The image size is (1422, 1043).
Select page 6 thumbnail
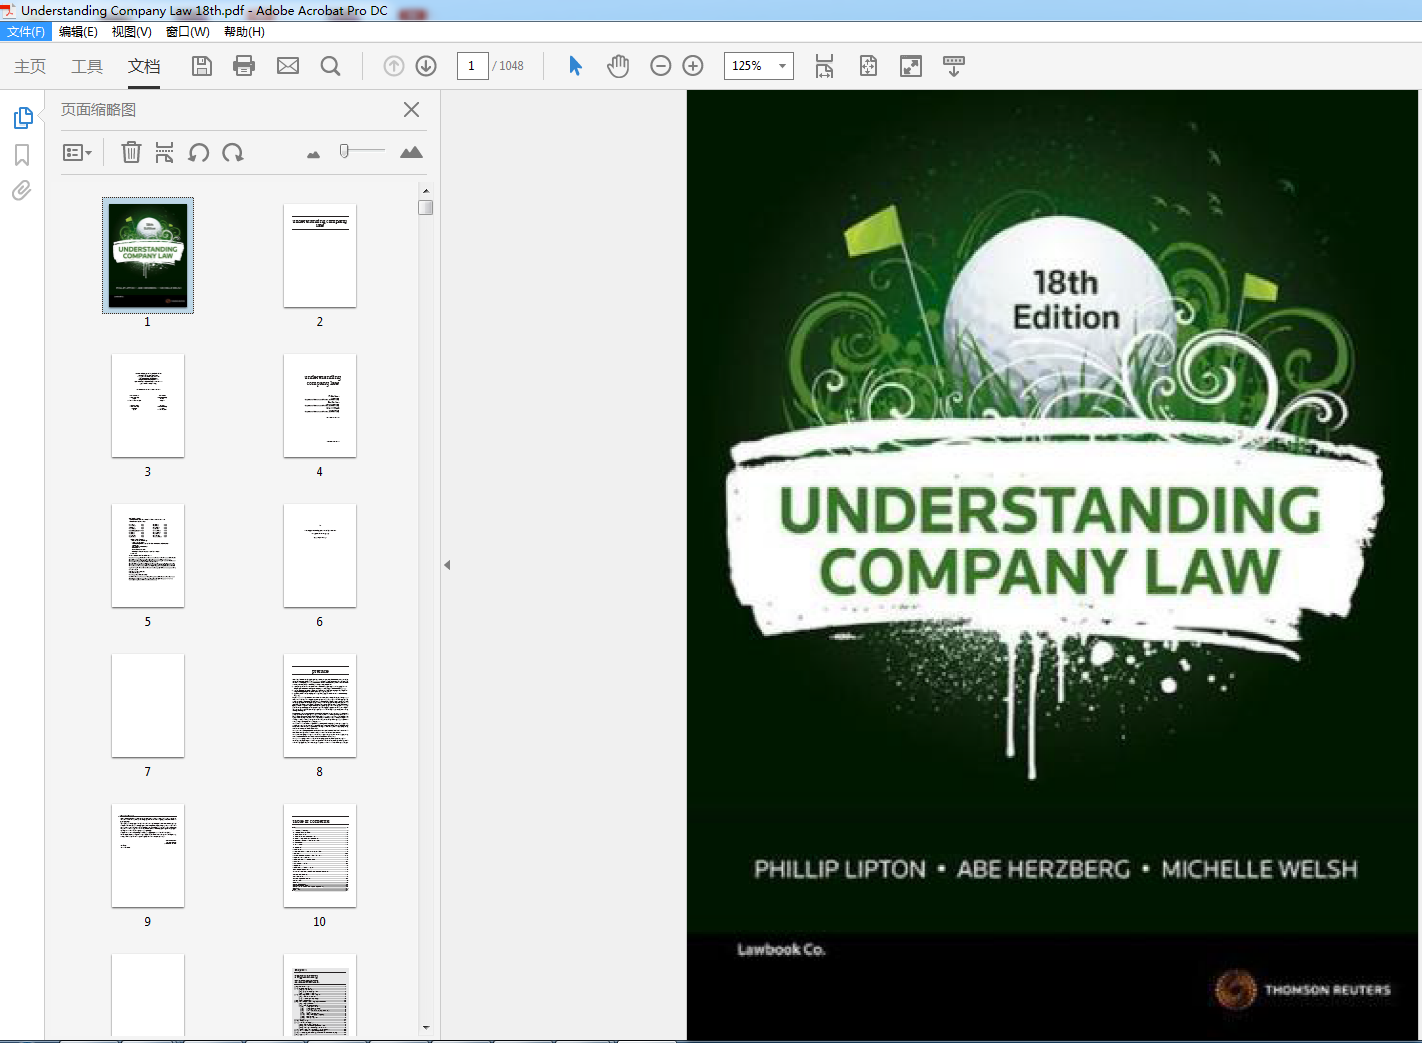[320, 555]
